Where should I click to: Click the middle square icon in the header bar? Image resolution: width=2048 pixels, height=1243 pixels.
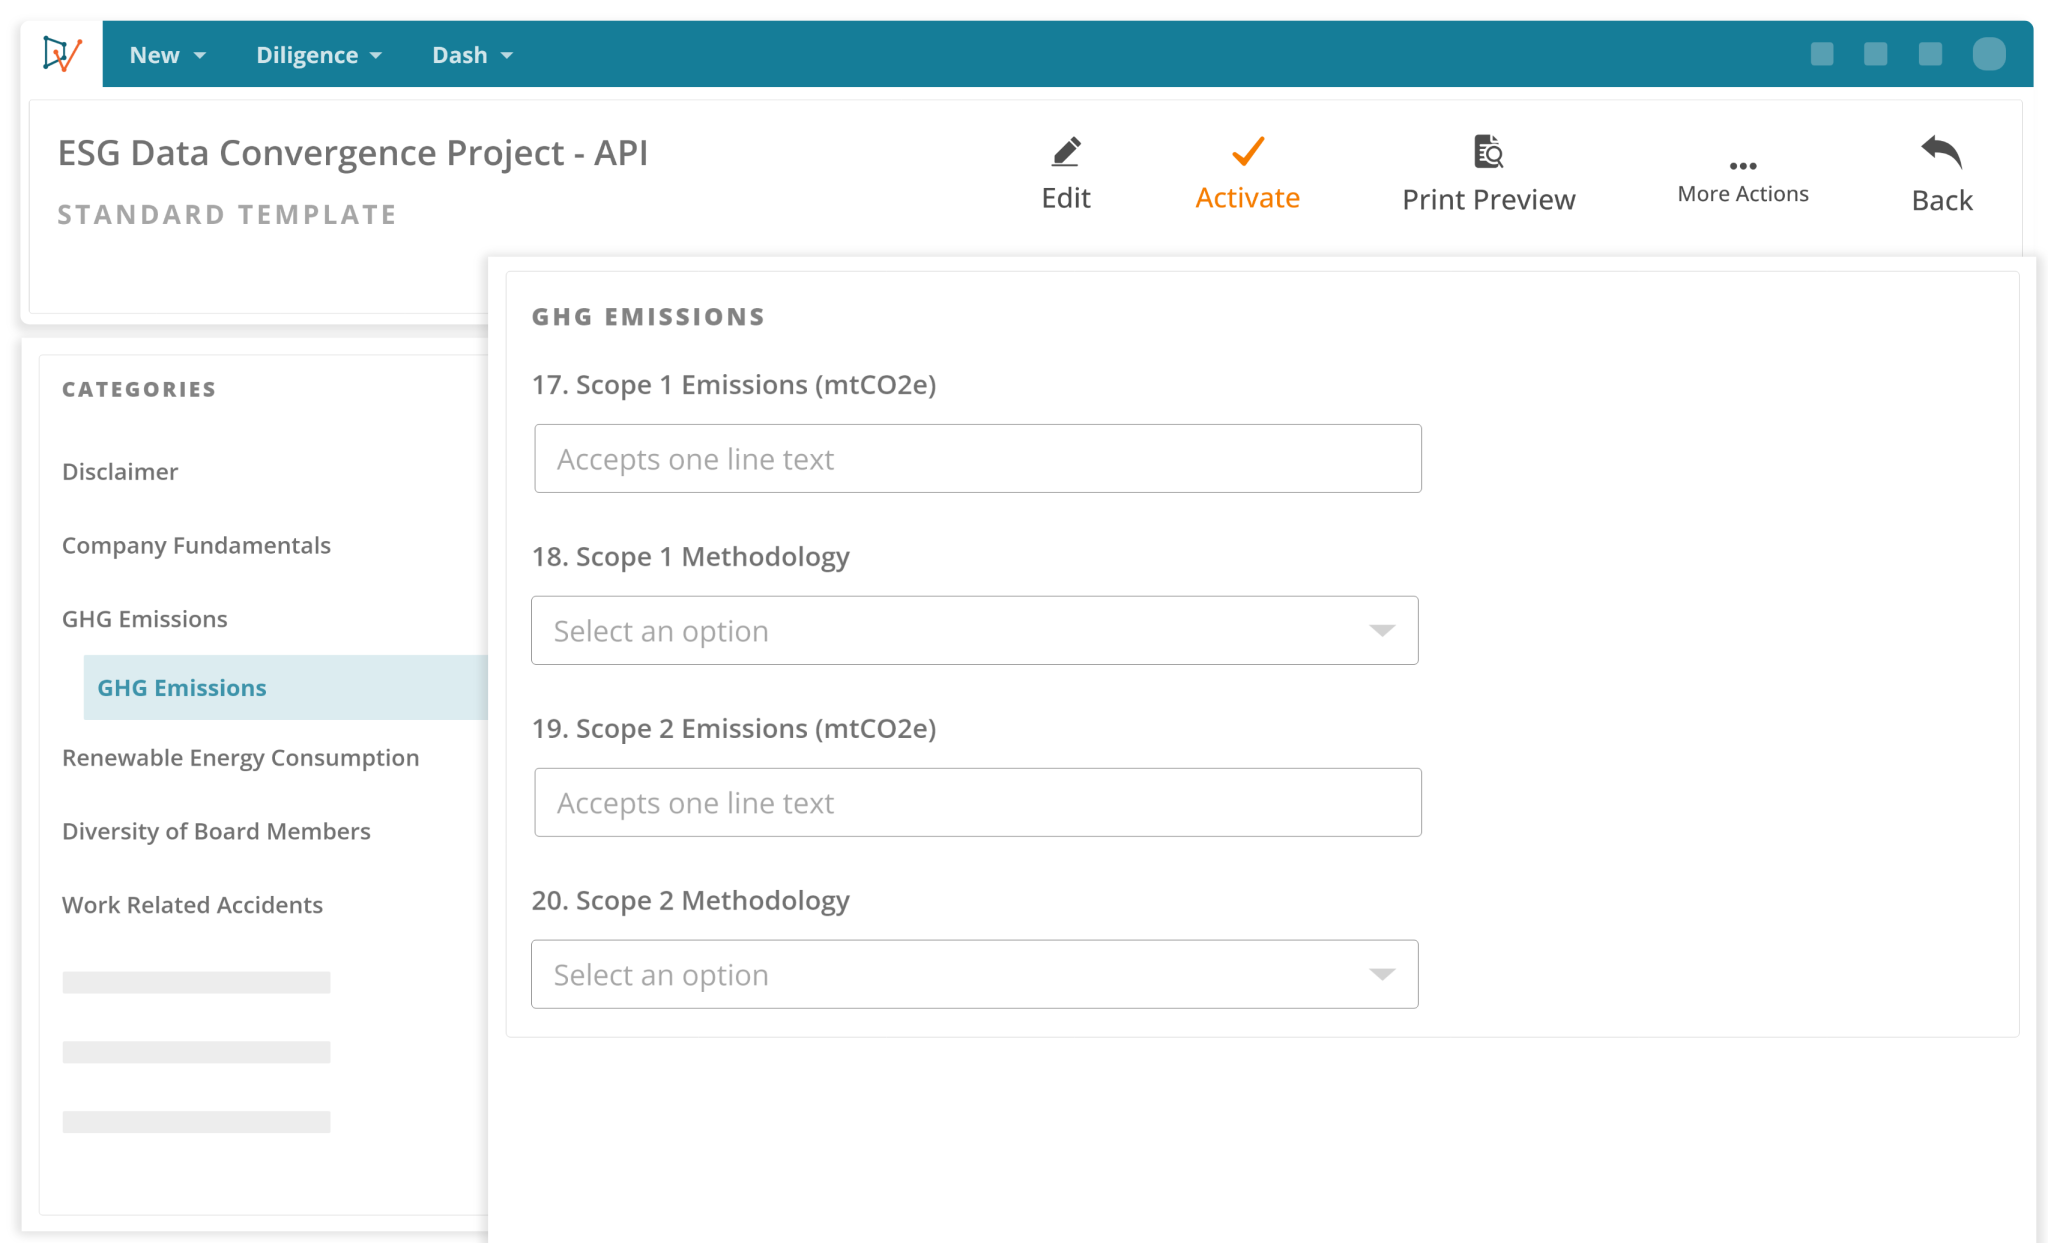coord(1877,54)
